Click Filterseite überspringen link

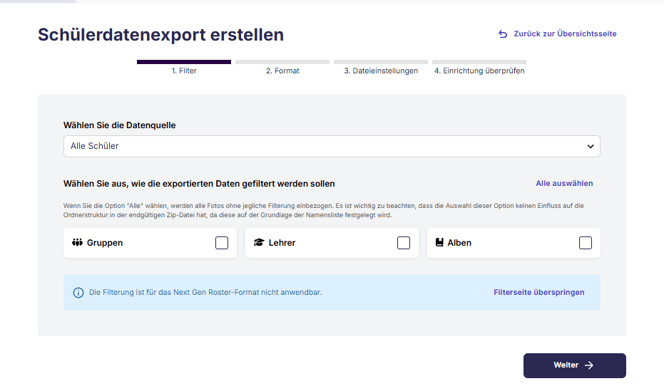(539, 292)
